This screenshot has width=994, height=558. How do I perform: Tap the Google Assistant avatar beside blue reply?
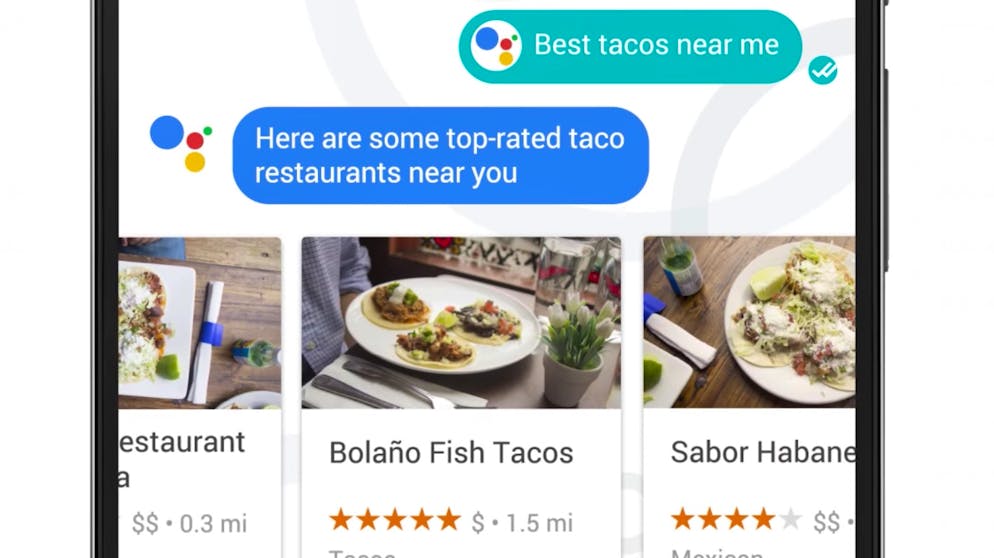181,144
